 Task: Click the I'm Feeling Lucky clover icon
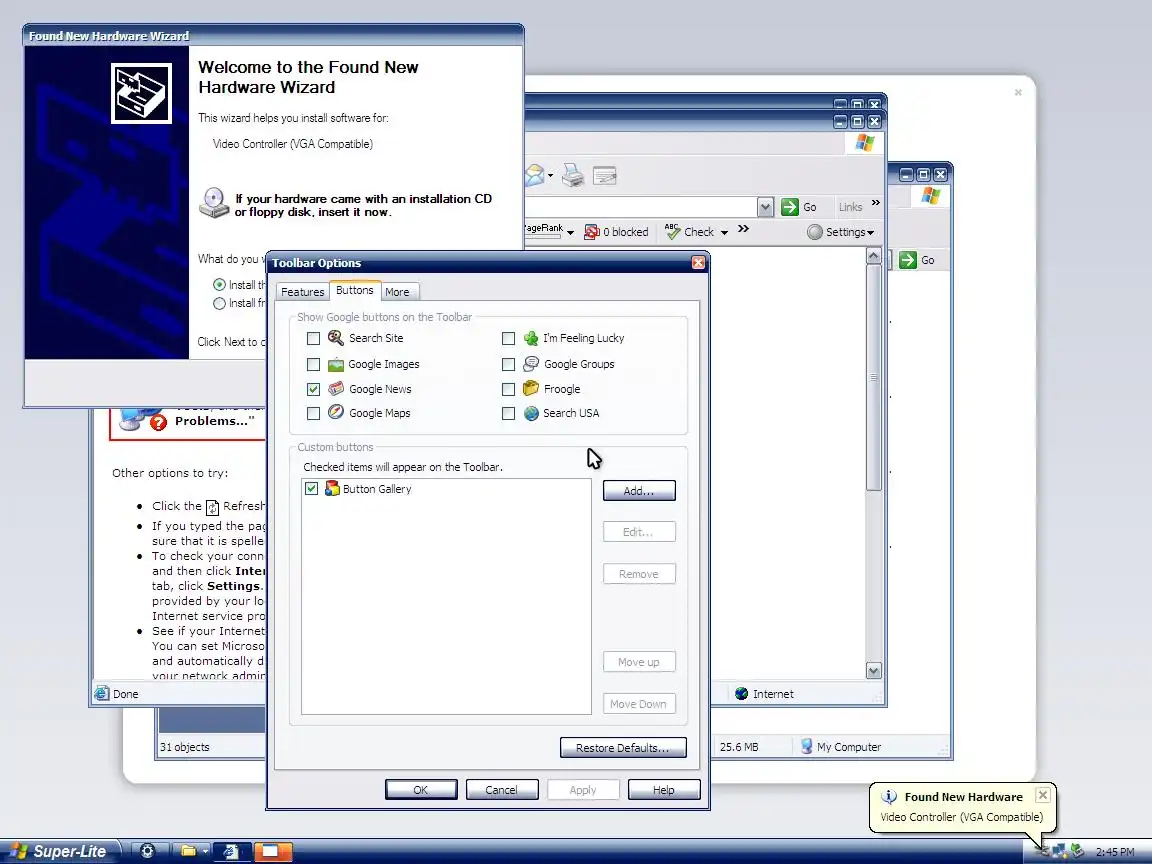point(530,338)
